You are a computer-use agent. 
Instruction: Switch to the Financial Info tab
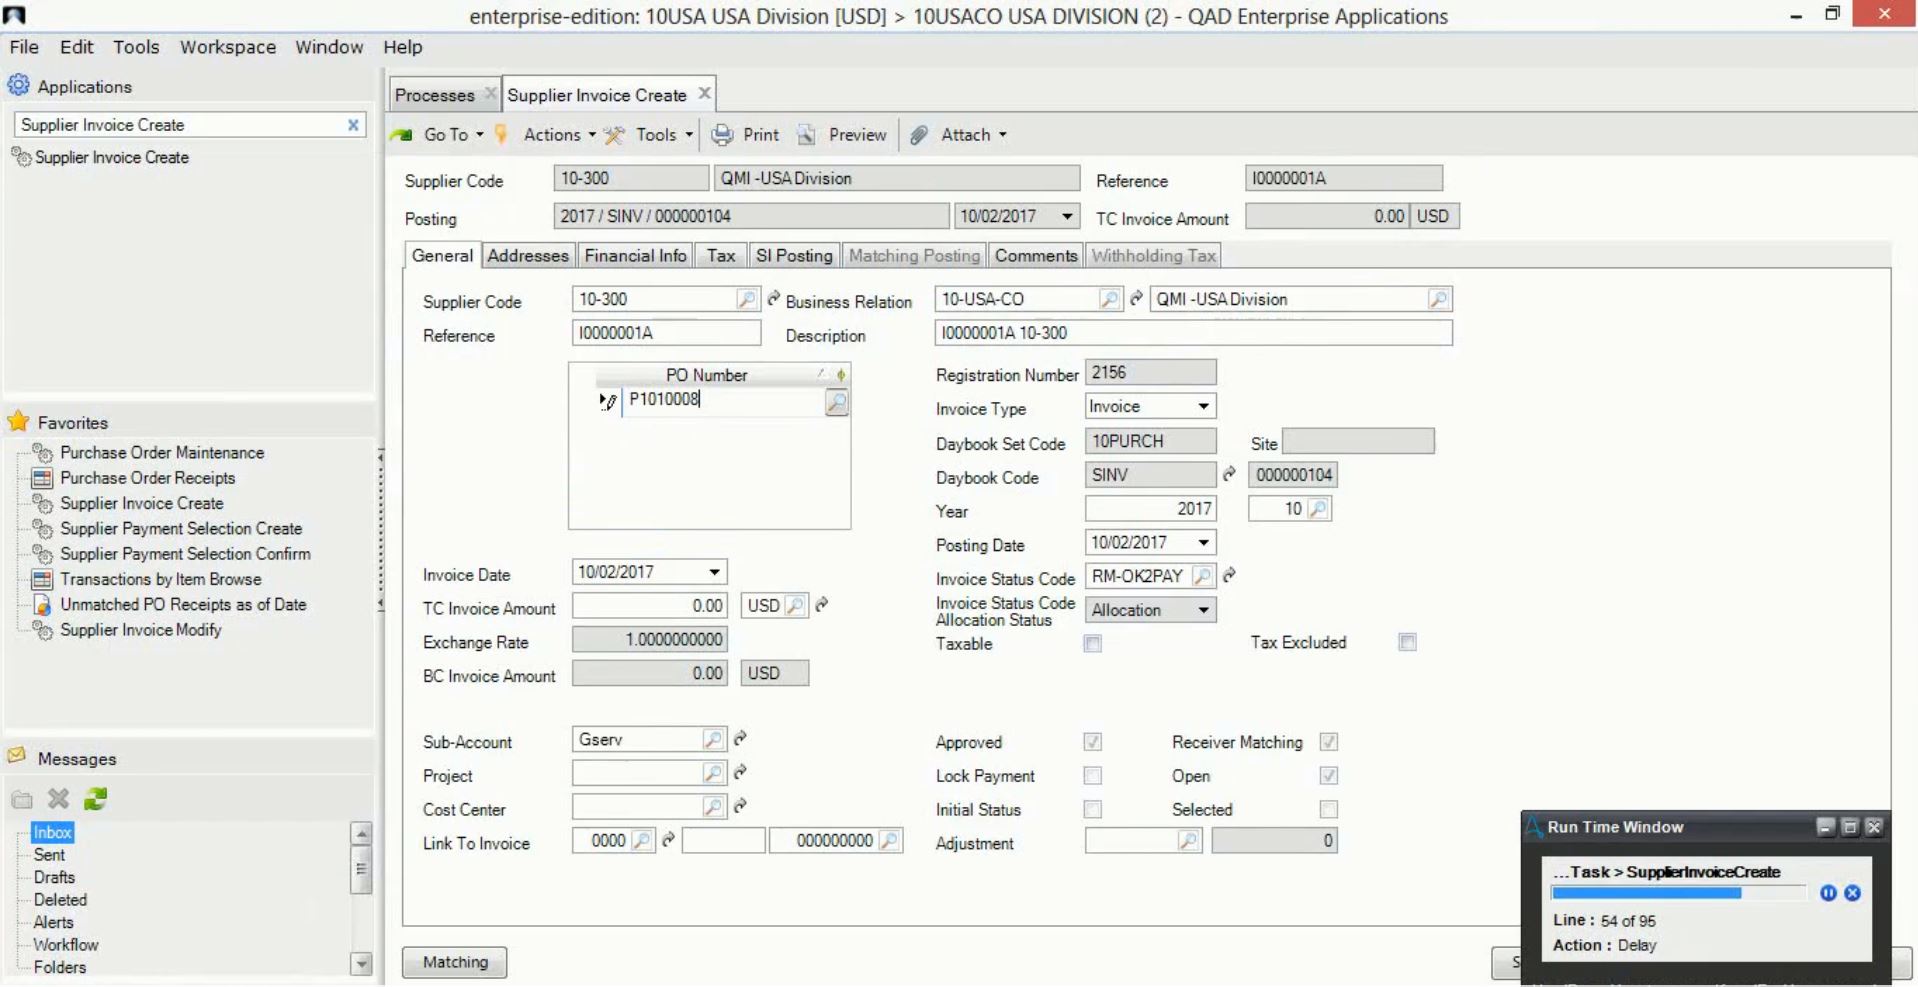[x=635, y=256]
